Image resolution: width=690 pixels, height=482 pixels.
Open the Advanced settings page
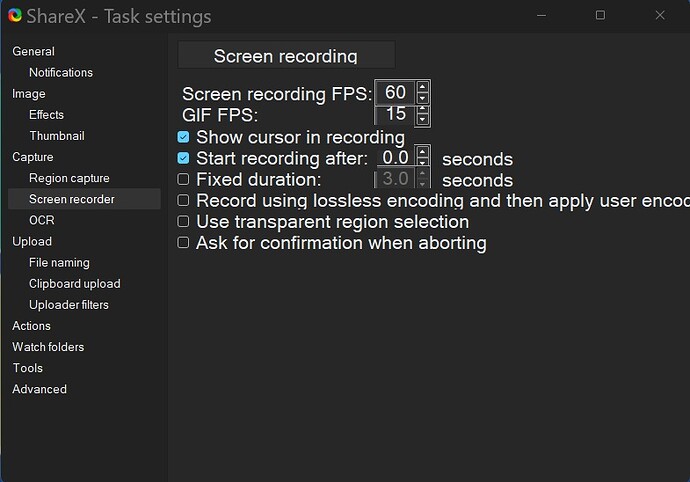[39, 389]
